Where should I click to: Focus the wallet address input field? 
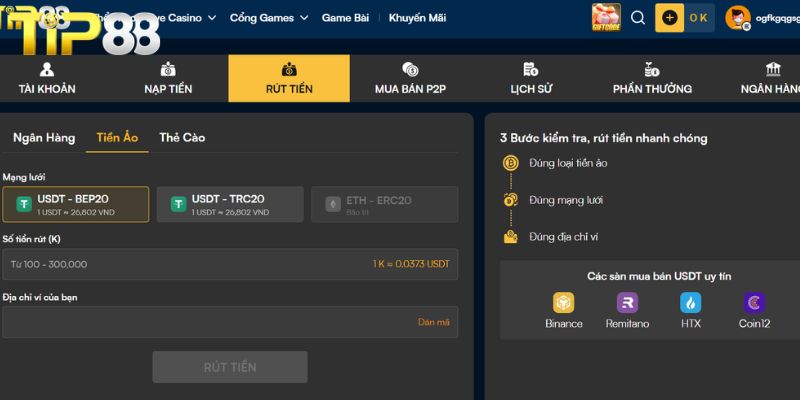(230, 322)
